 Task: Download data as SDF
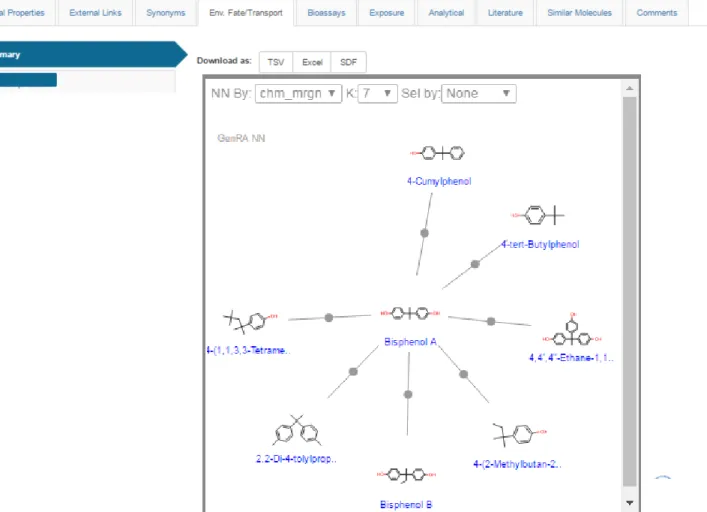(x=348, y=62)
